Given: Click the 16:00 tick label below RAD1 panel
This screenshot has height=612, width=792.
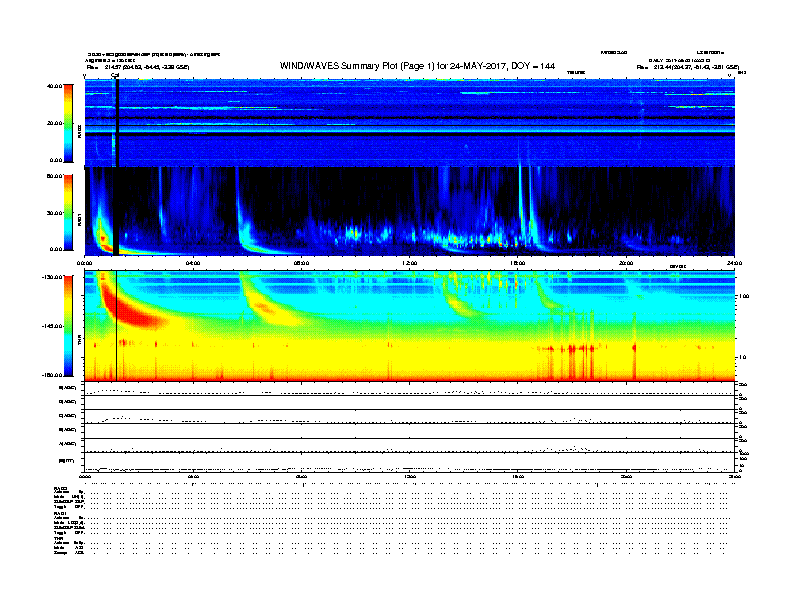Looking at the screenshot, I should (518, 263).
